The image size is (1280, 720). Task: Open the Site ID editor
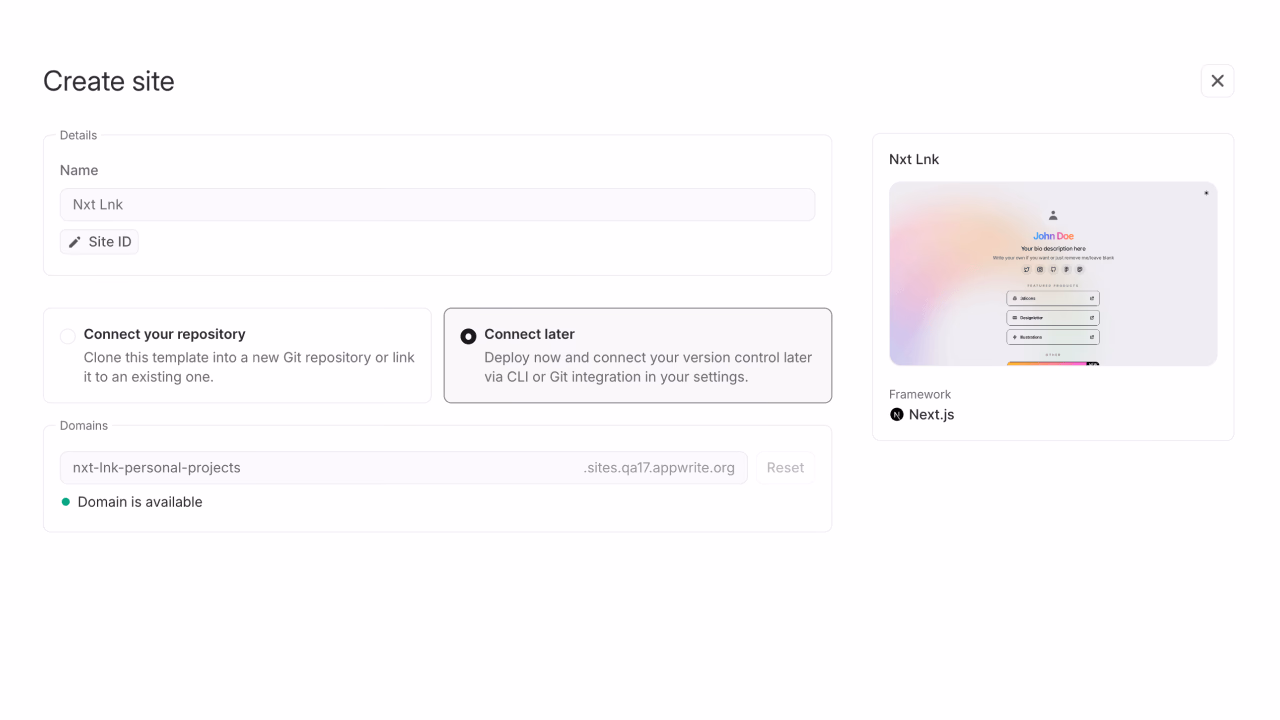coord(99,242)
